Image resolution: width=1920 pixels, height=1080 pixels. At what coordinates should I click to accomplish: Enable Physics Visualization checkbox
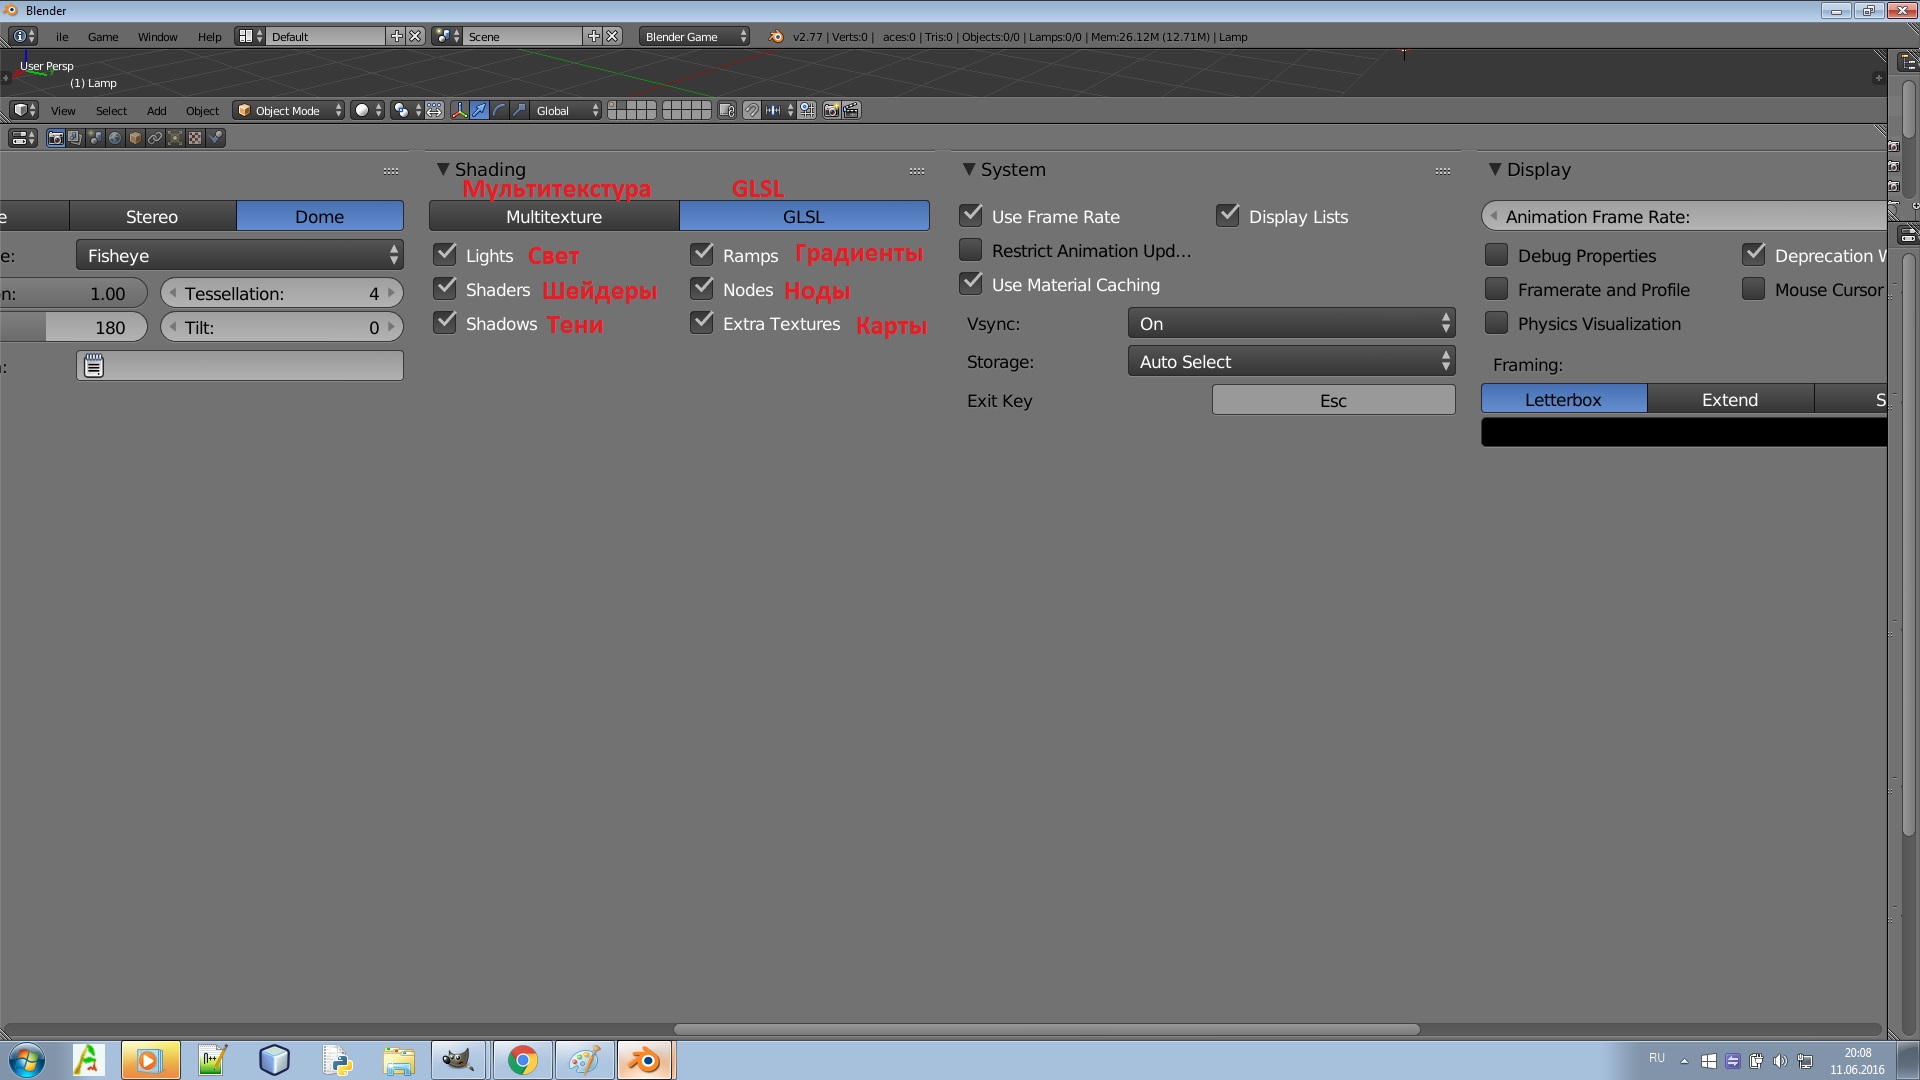point(1497,322)
